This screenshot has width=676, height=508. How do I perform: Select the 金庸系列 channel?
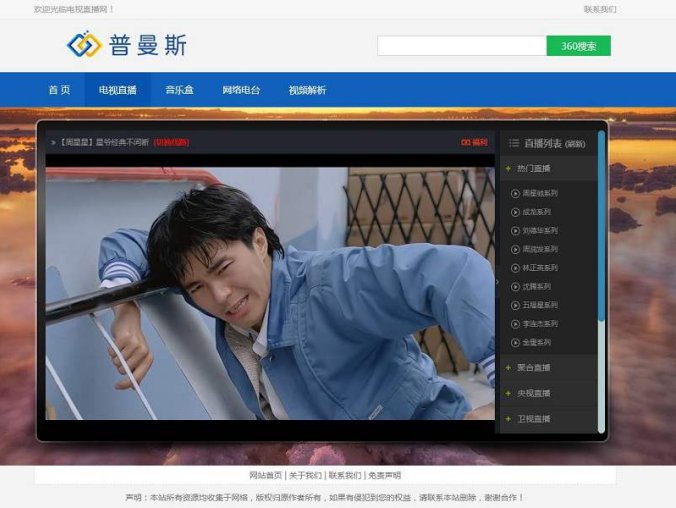click(536, 342)
